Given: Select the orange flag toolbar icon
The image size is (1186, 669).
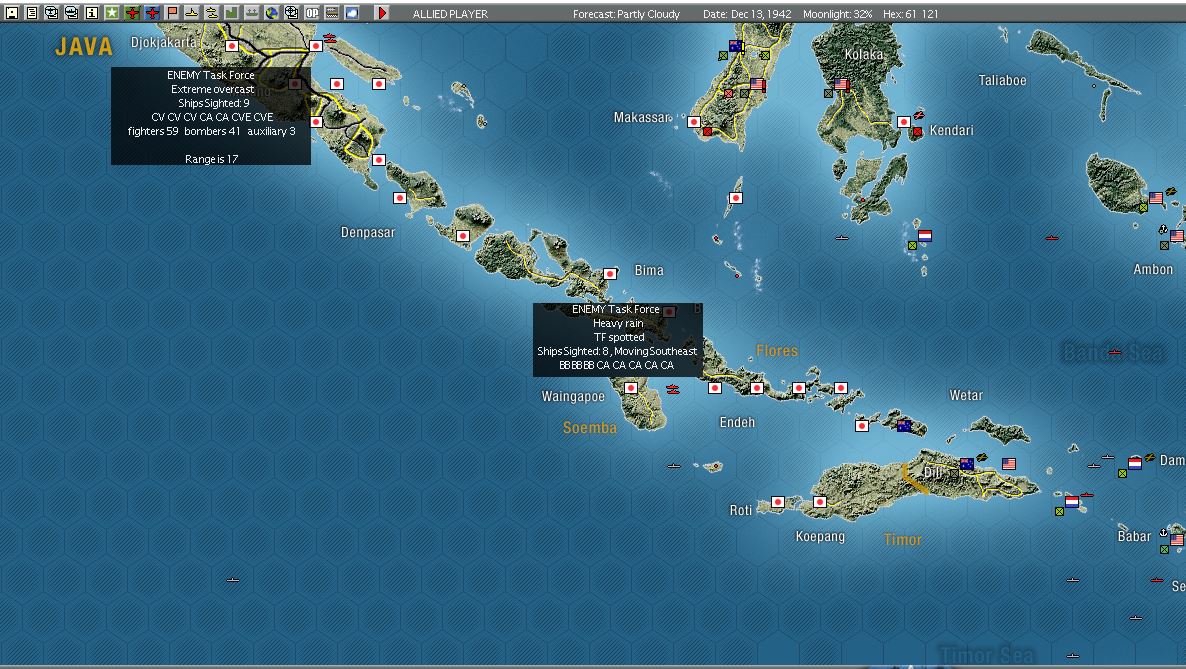Looking at the screenshot, I should (x=172, y=13).
